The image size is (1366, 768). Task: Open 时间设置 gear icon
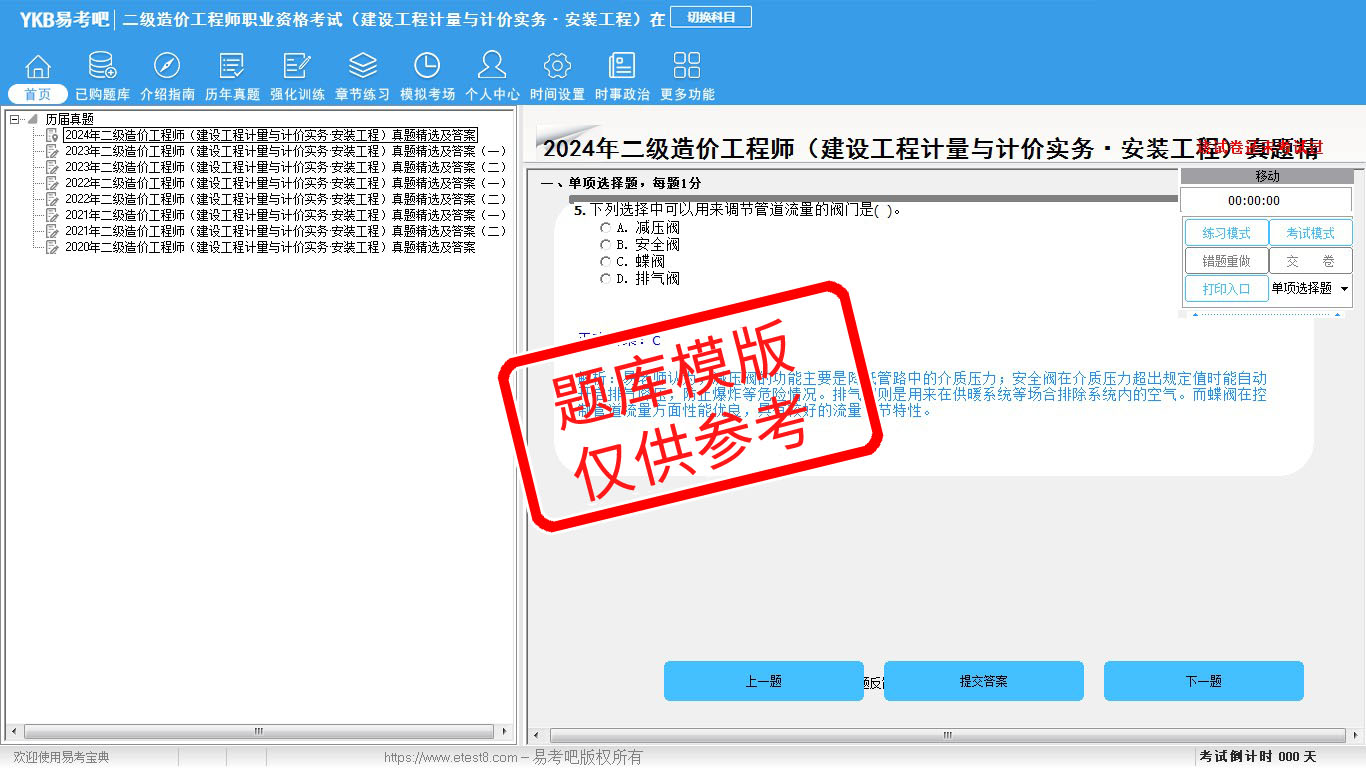pyautogui.click(x=557, y=67)
